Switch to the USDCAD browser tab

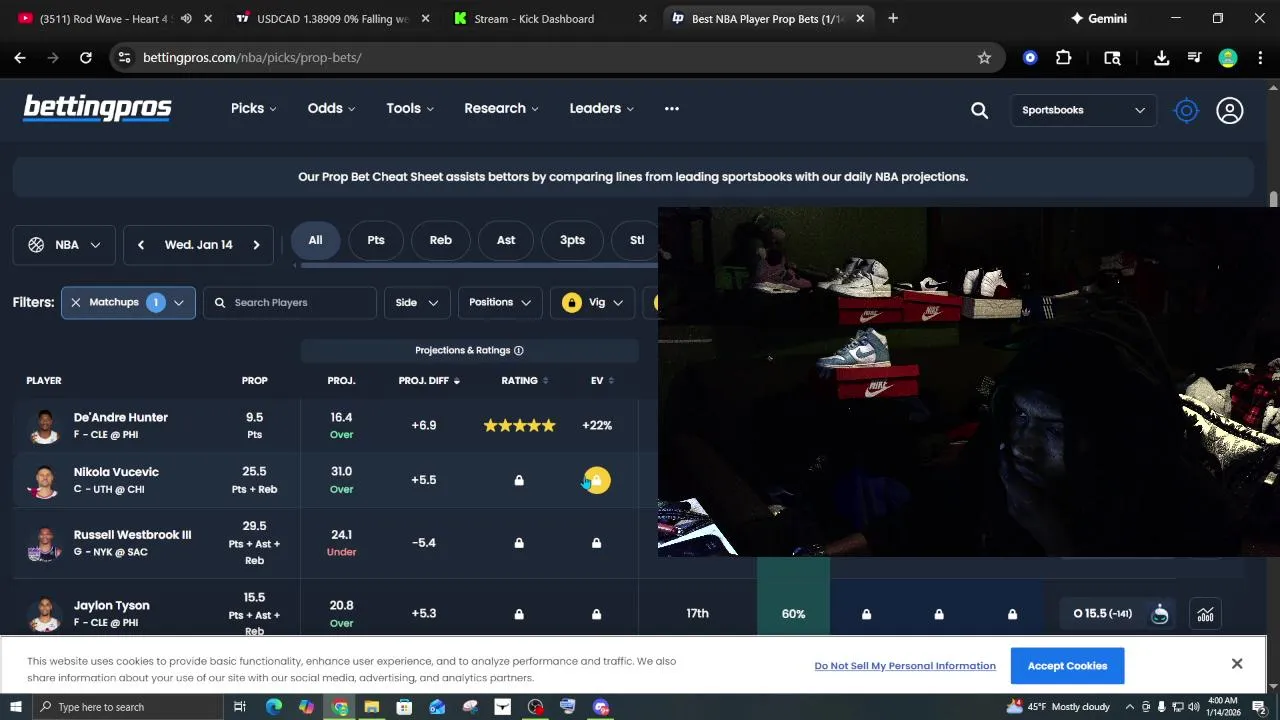coord(332,18)
